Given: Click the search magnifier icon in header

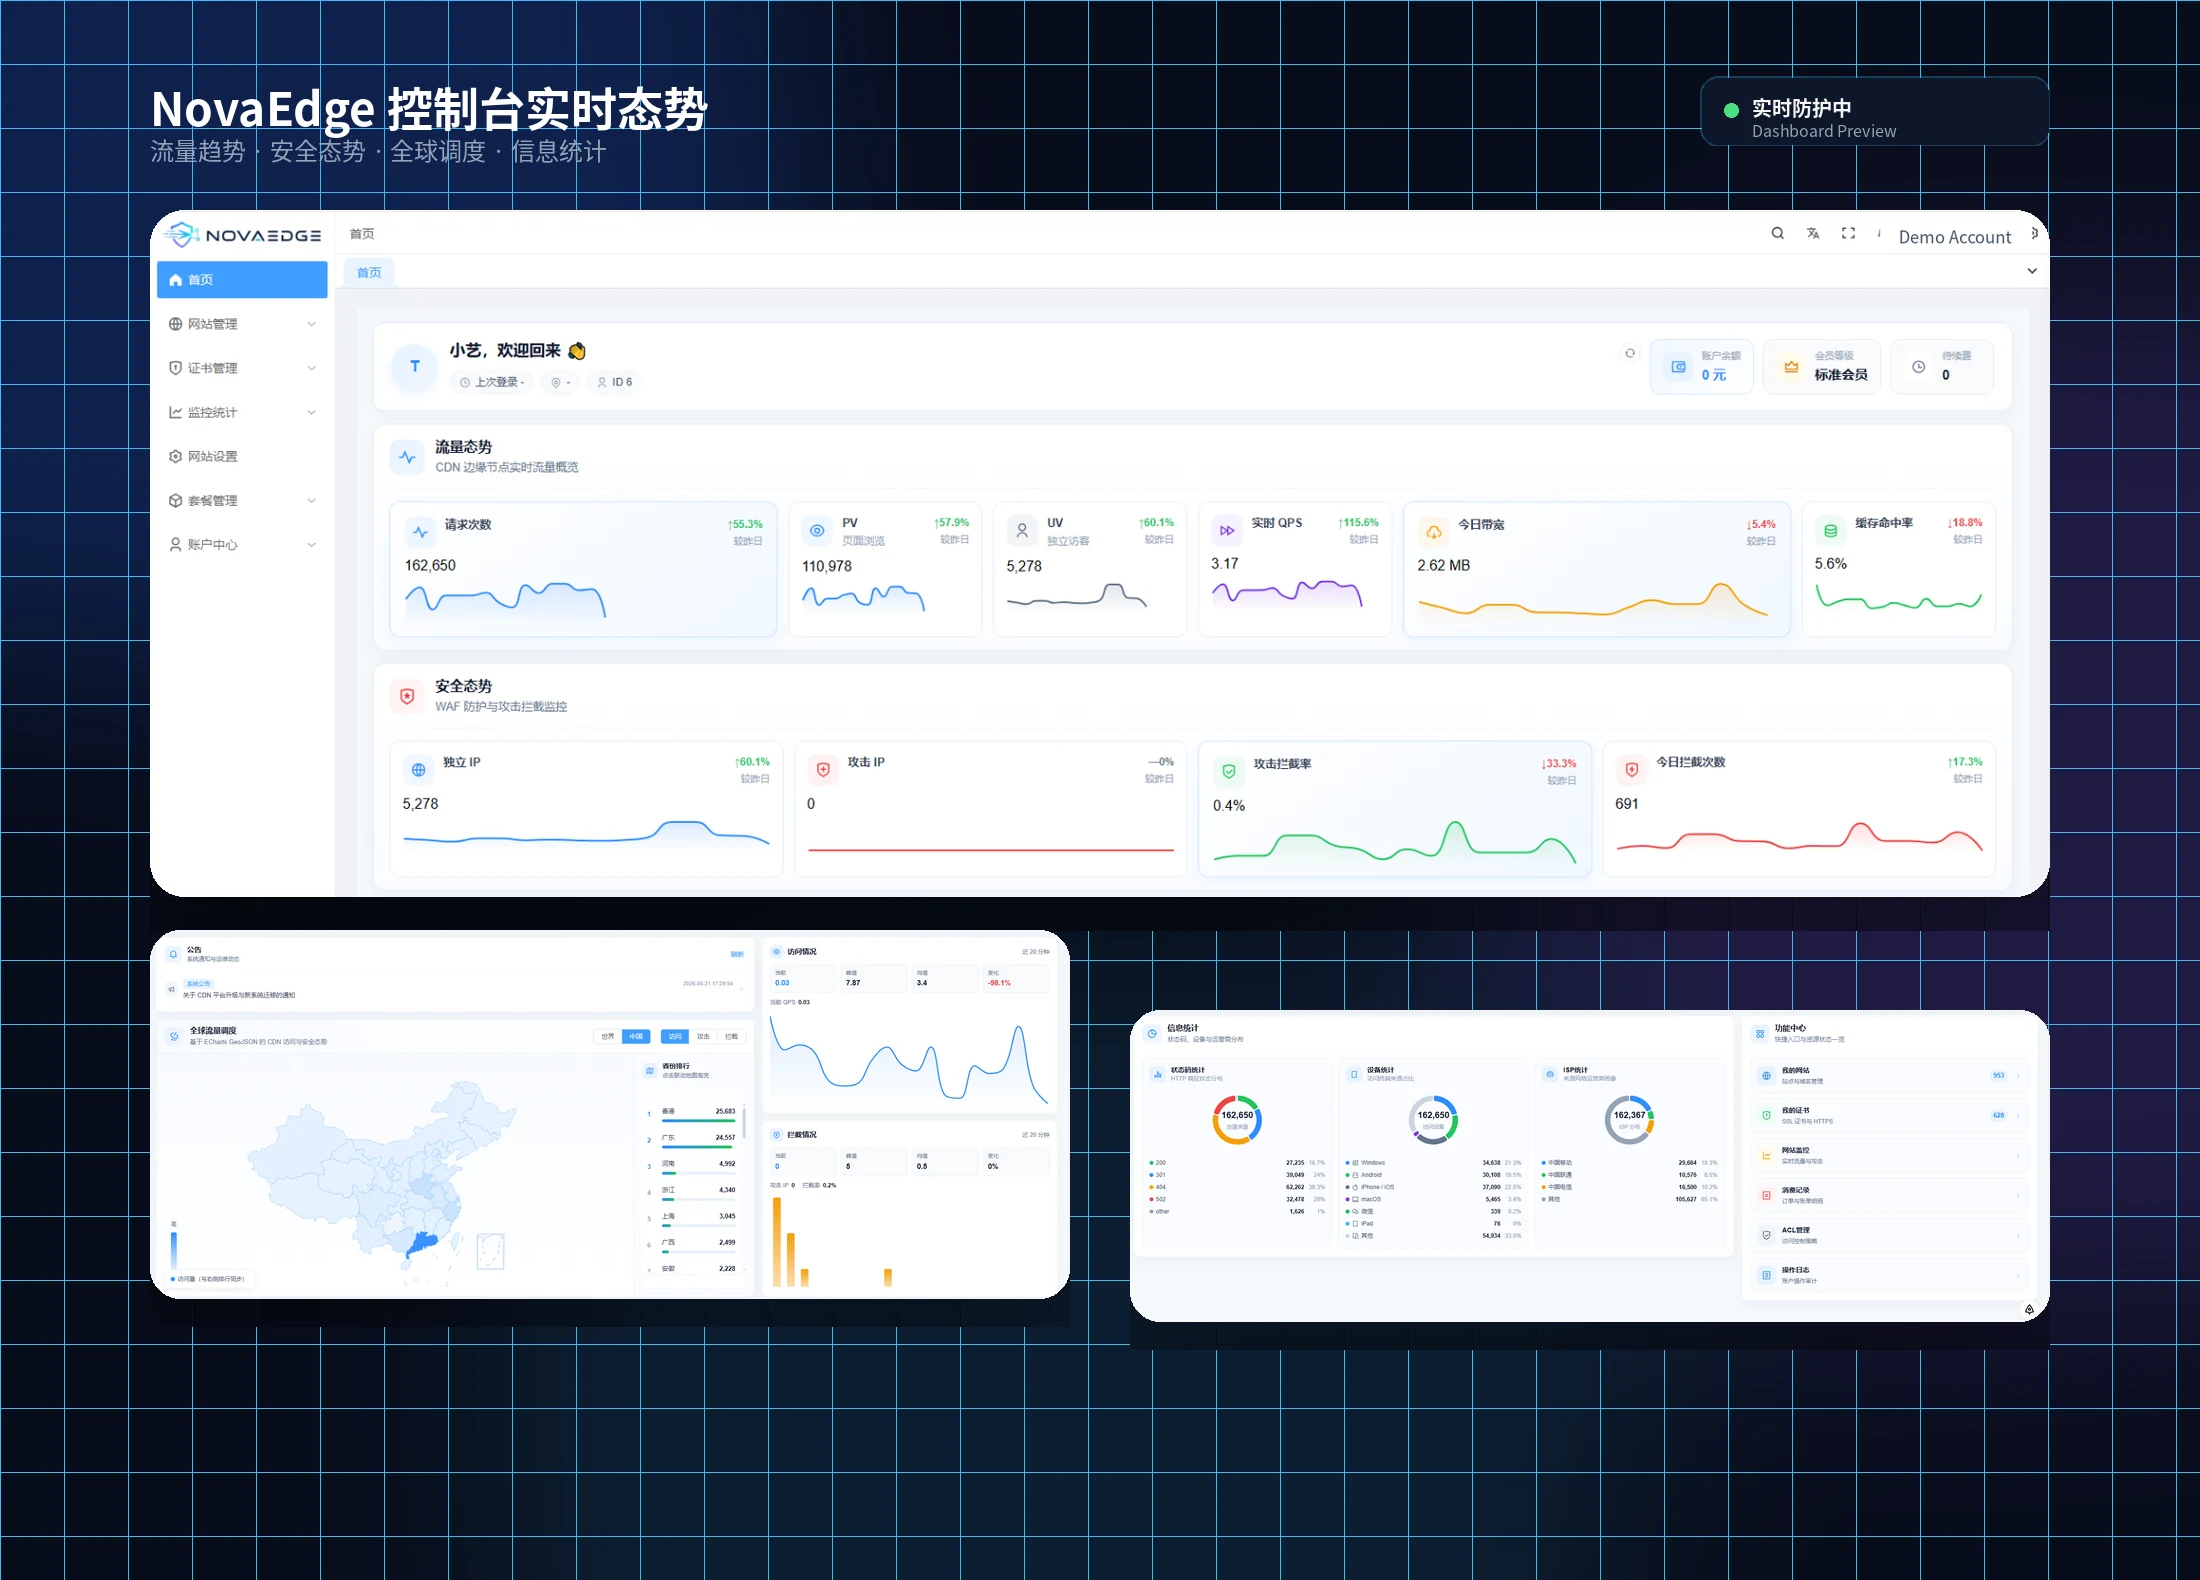Looking at the screenshot, I should [x=1777, y=233].
